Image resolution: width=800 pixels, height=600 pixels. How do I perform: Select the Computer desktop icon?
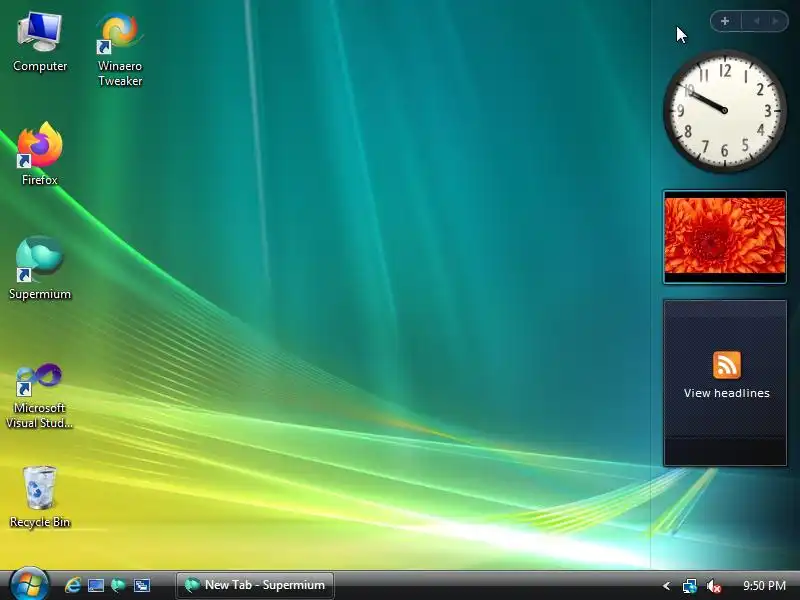(x=40, y=43)
